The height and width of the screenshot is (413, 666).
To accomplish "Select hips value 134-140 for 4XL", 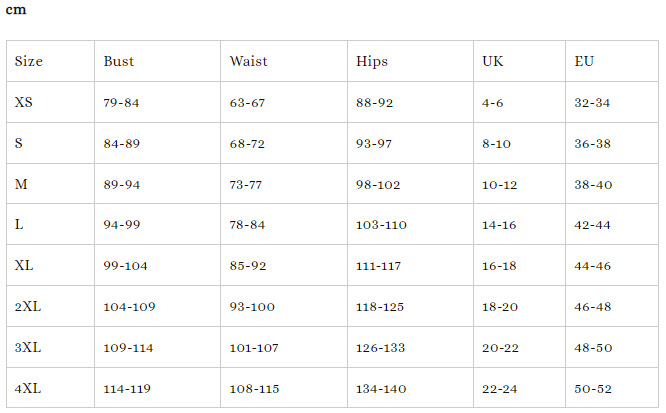I will click(381, 388).
